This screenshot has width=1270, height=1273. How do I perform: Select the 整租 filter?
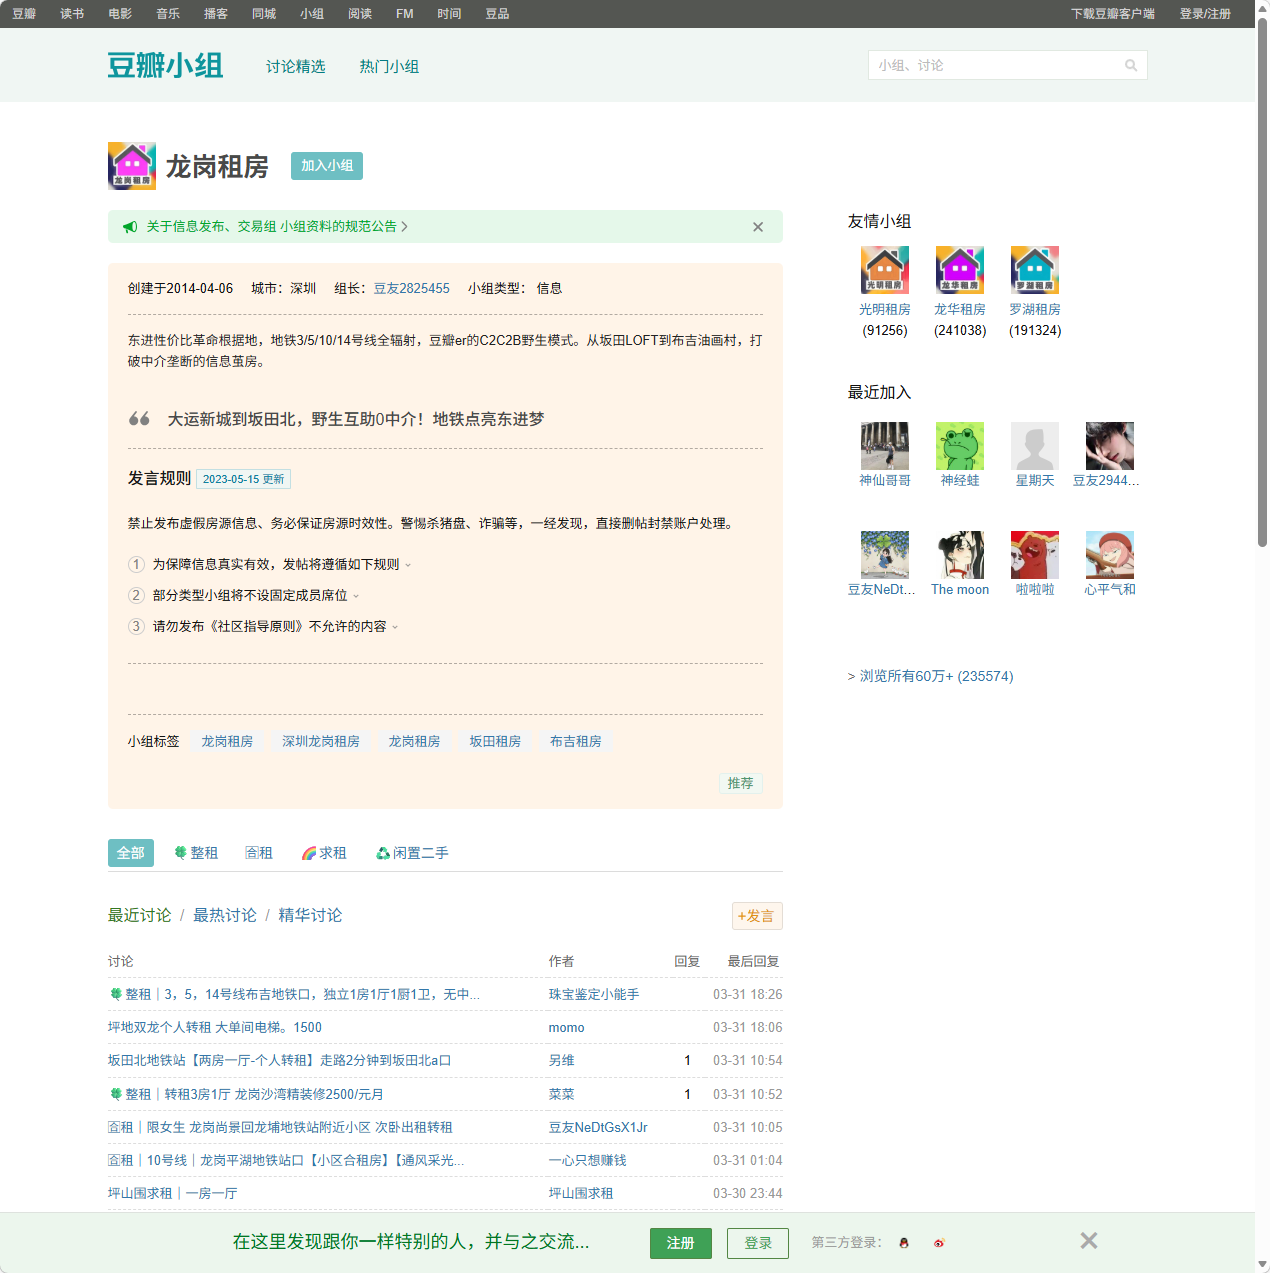pyautogui.click(x=196, y=852)
